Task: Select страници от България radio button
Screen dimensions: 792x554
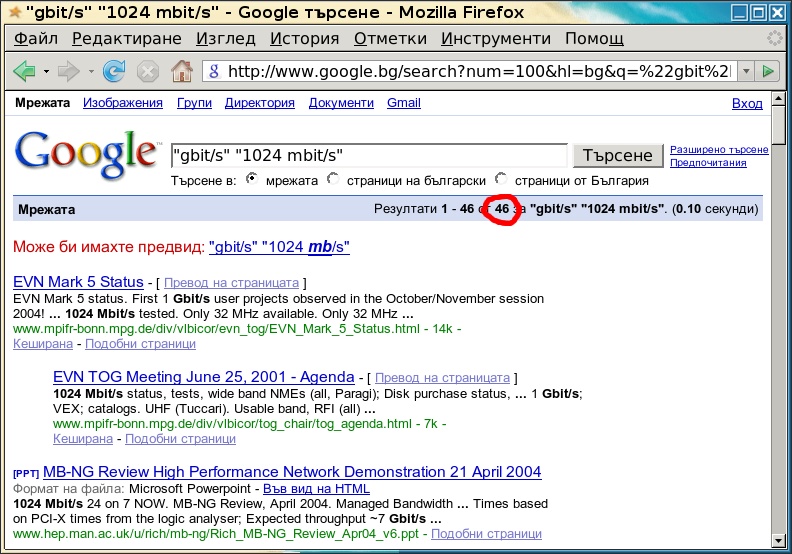Action: click(x=501, y=179)
